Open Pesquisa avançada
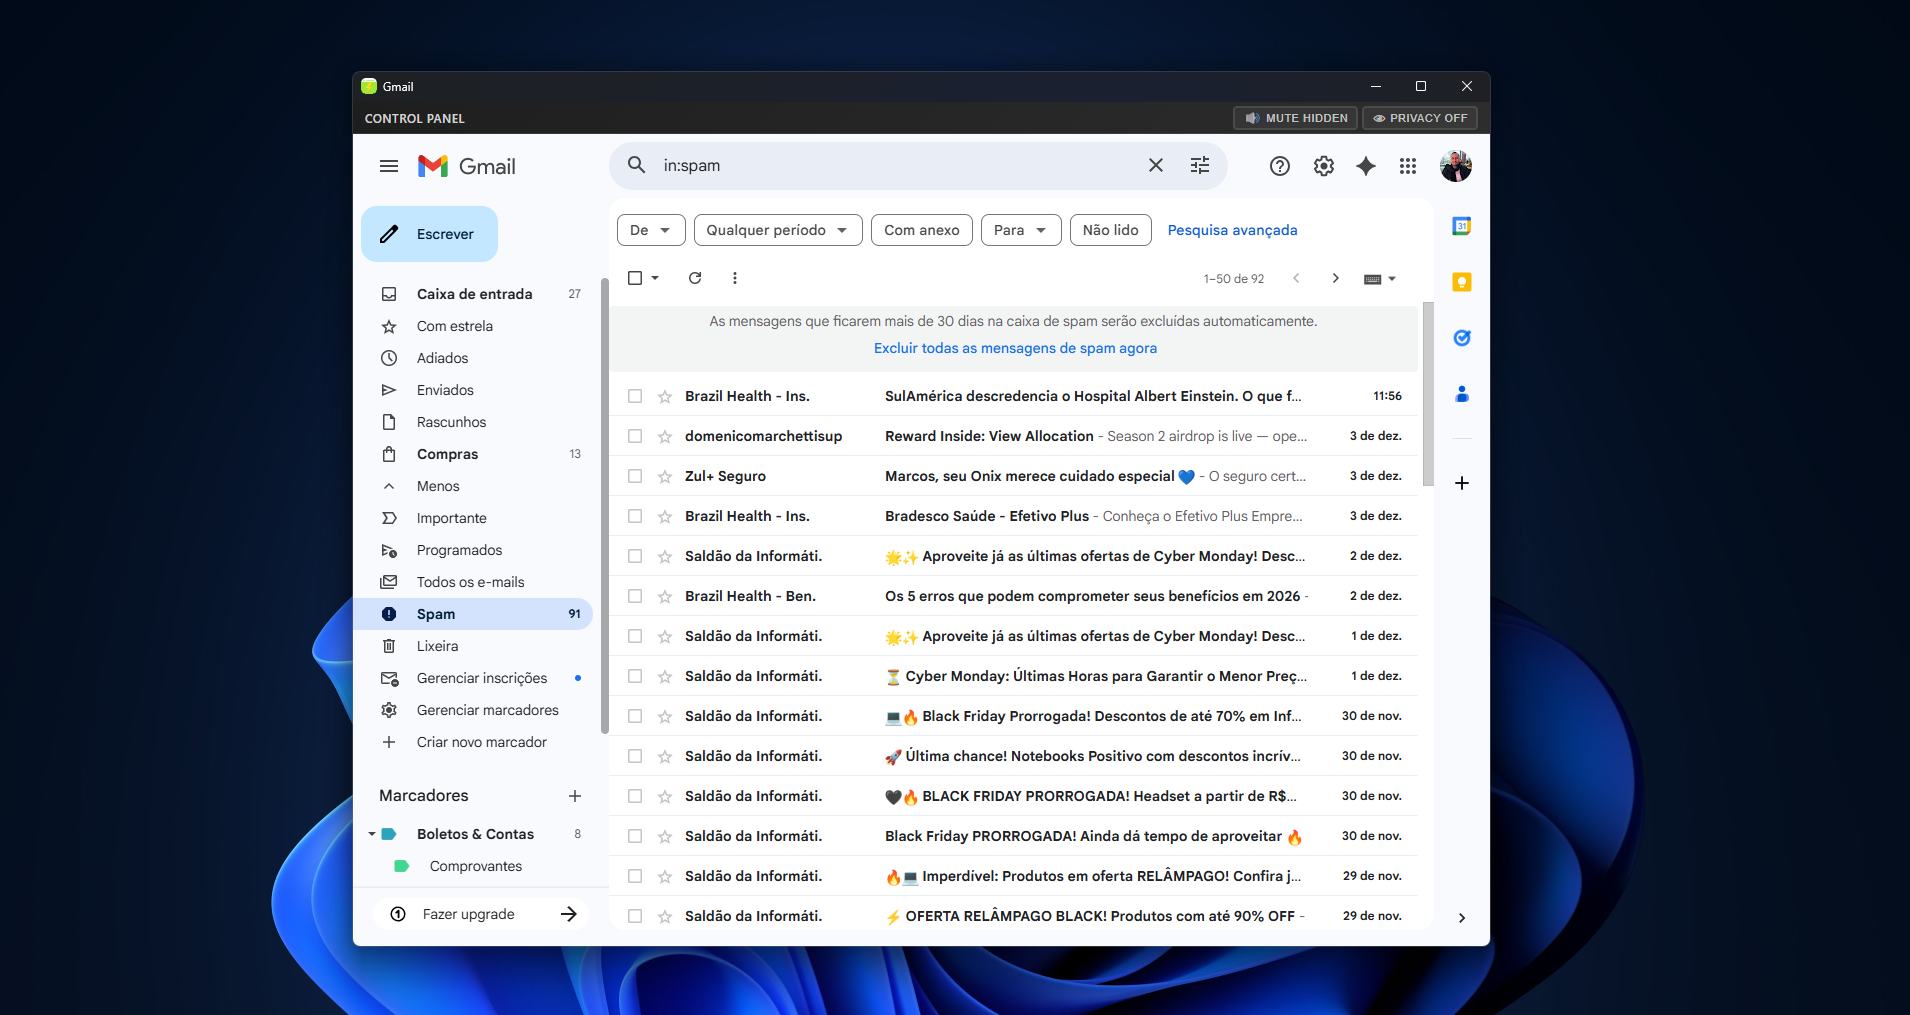 [x=1232, y=230]
